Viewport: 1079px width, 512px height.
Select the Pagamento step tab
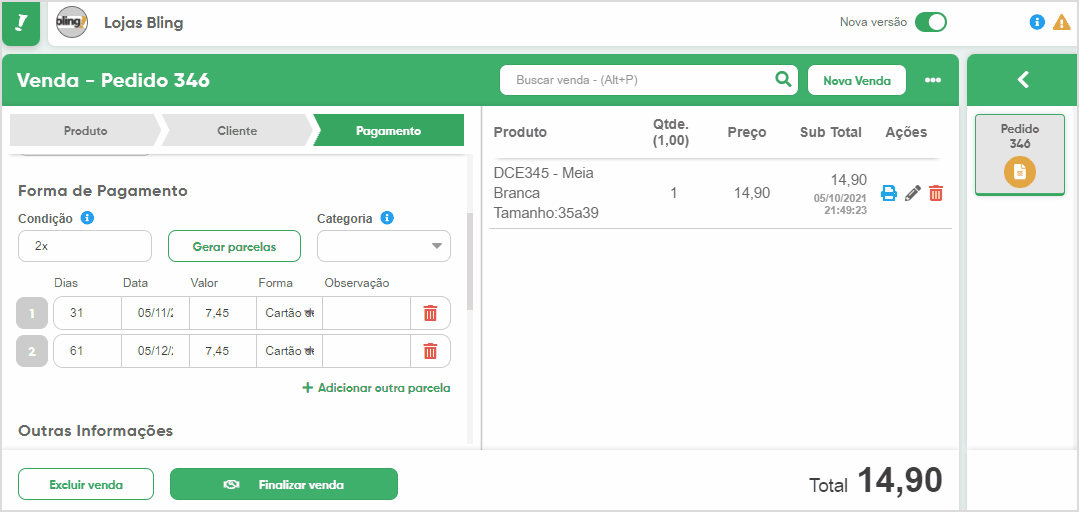(x=388, y=131)
